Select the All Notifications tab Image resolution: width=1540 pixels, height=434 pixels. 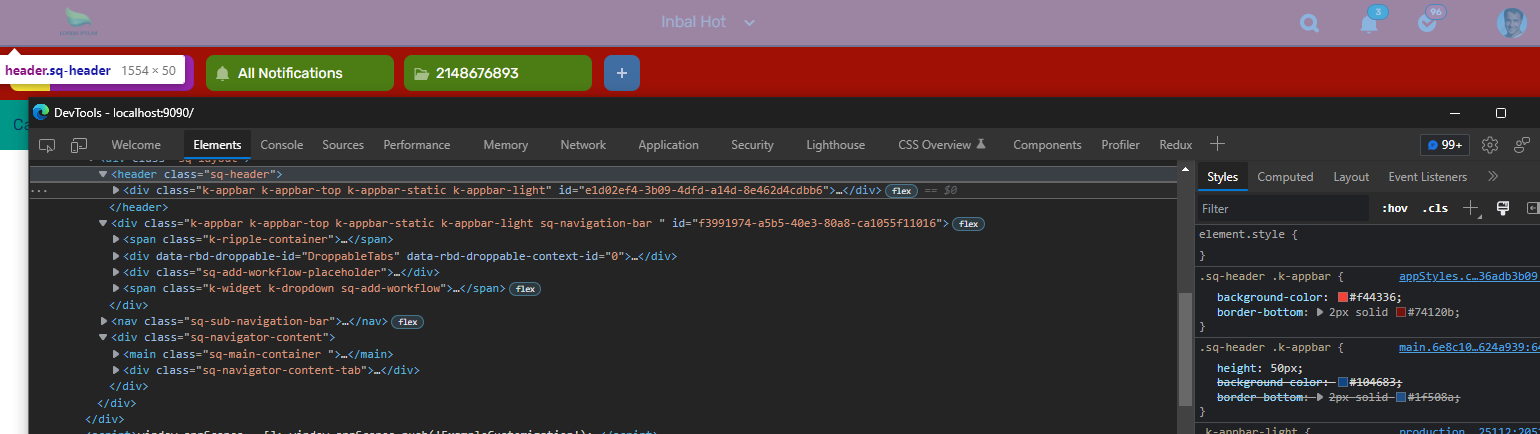pos(300,73)
